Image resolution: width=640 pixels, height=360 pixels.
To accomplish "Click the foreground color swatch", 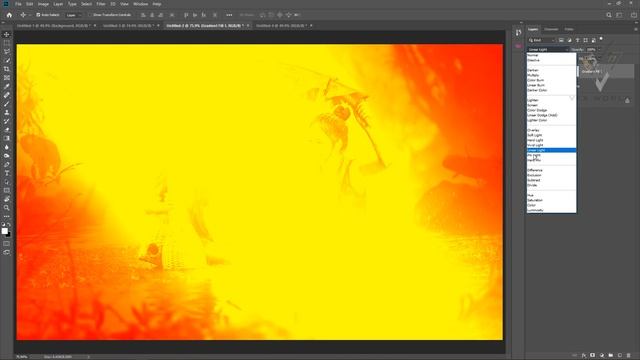I will (x=4, y=231).
